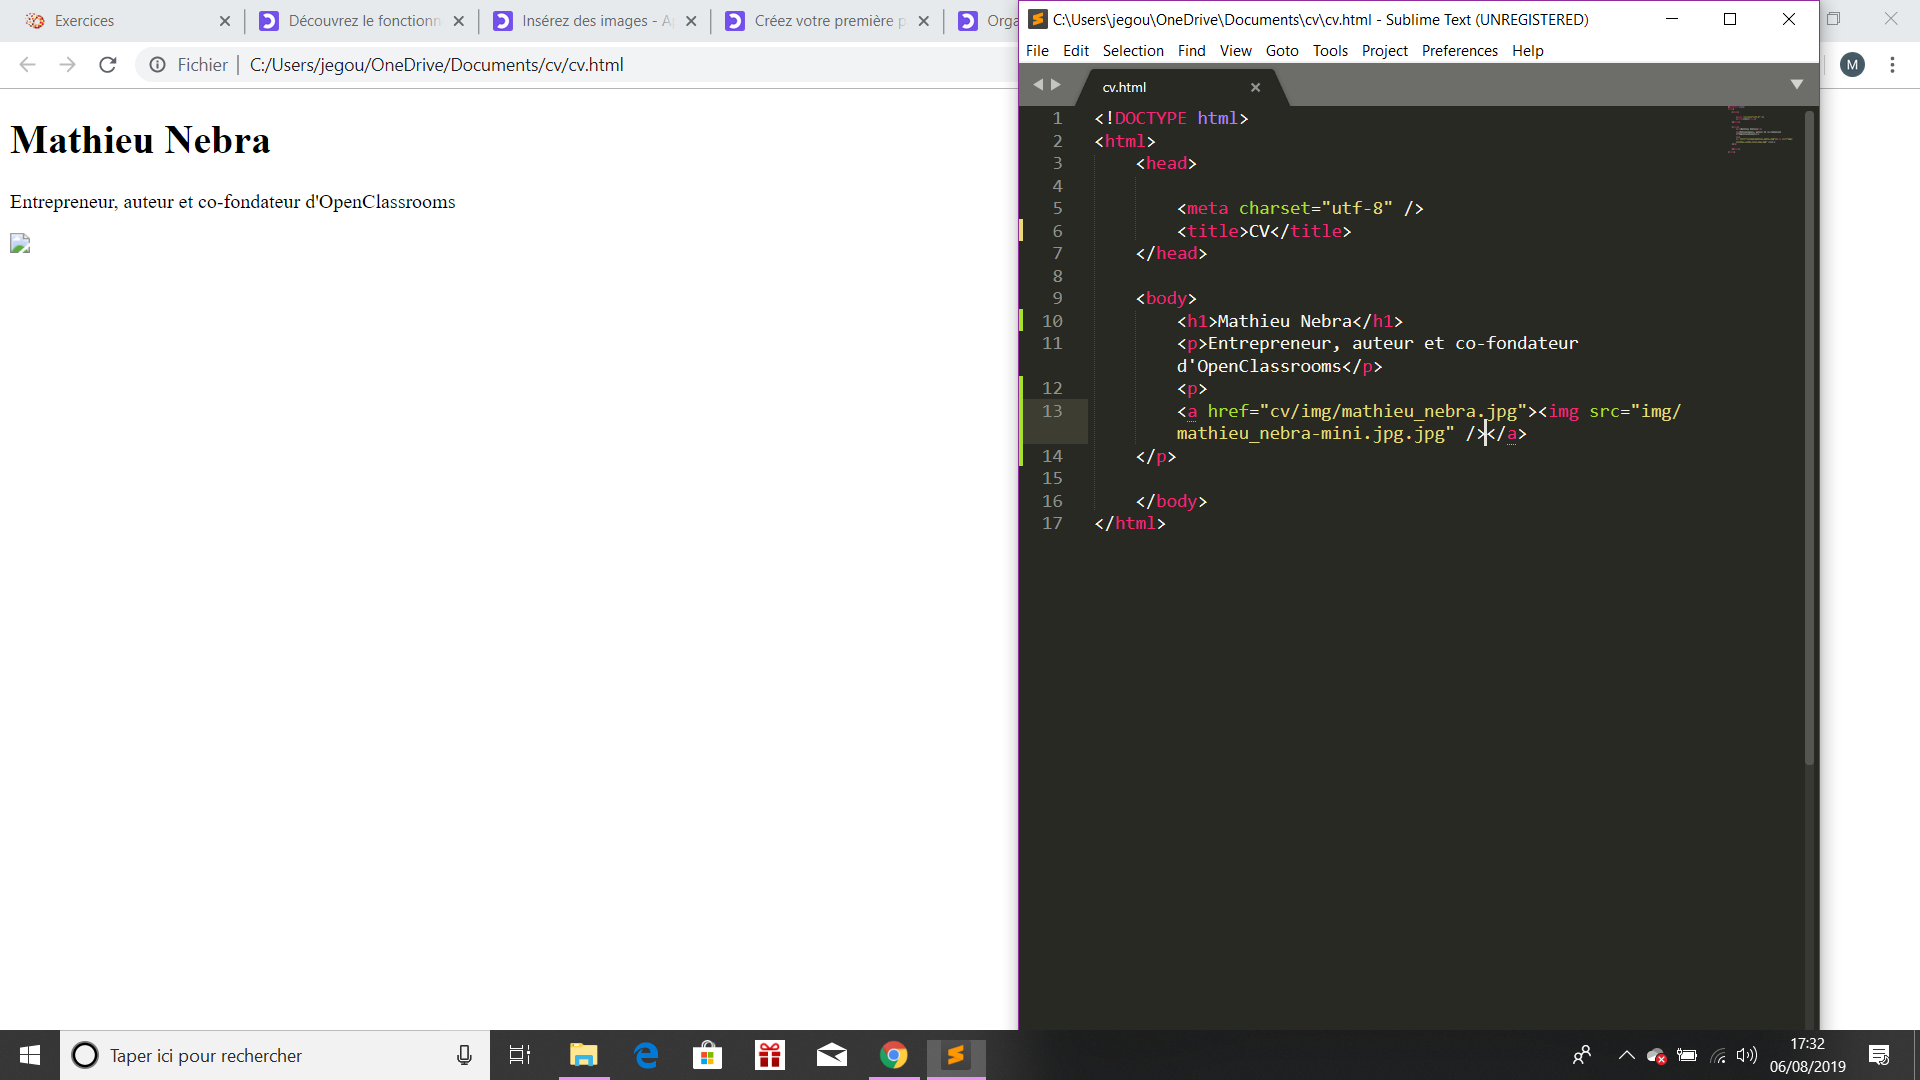Close the cv.html editor tab
Image resolution: width=1920 pixels, height=1080 pixels.
1255,88
